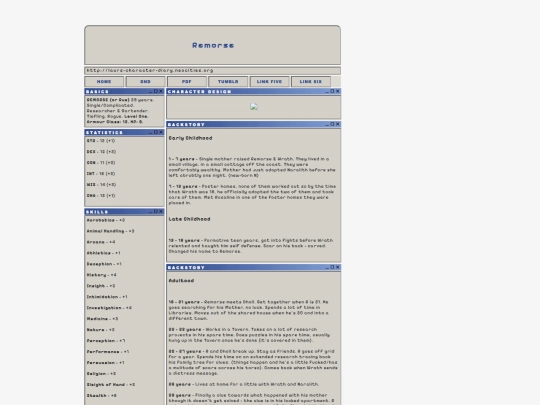Select the CHA statistic line
Viewport: 540px width, 405px height.
[101, 196]
